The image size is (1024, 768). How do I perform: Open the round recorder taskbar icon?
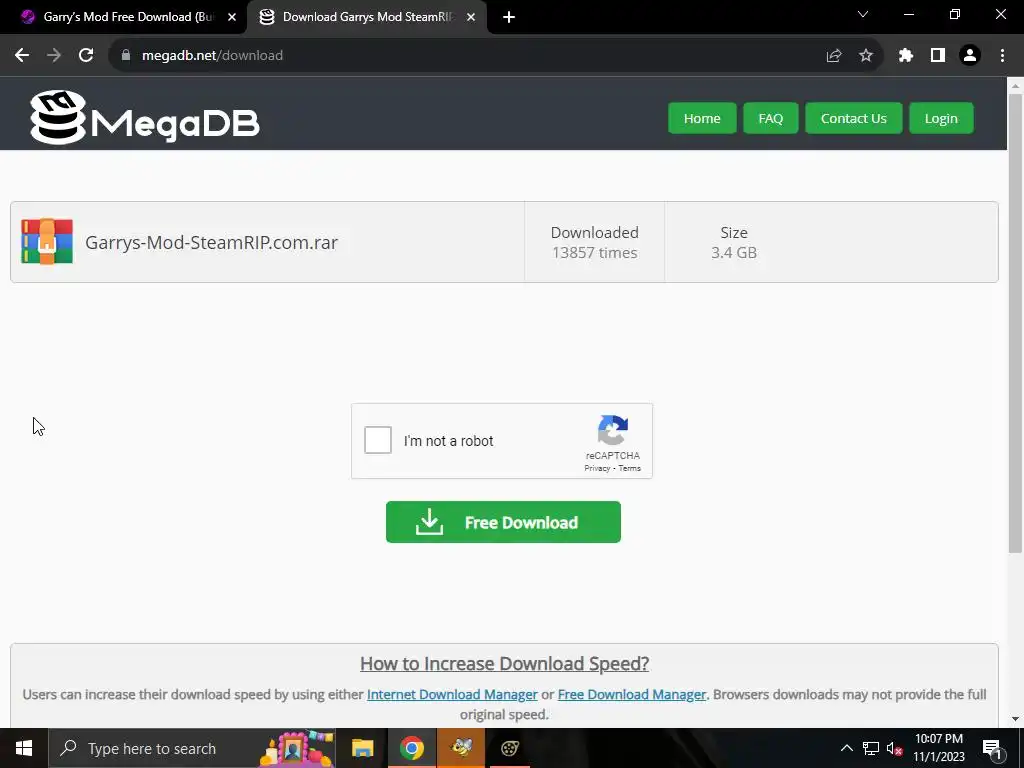(510, 748)
